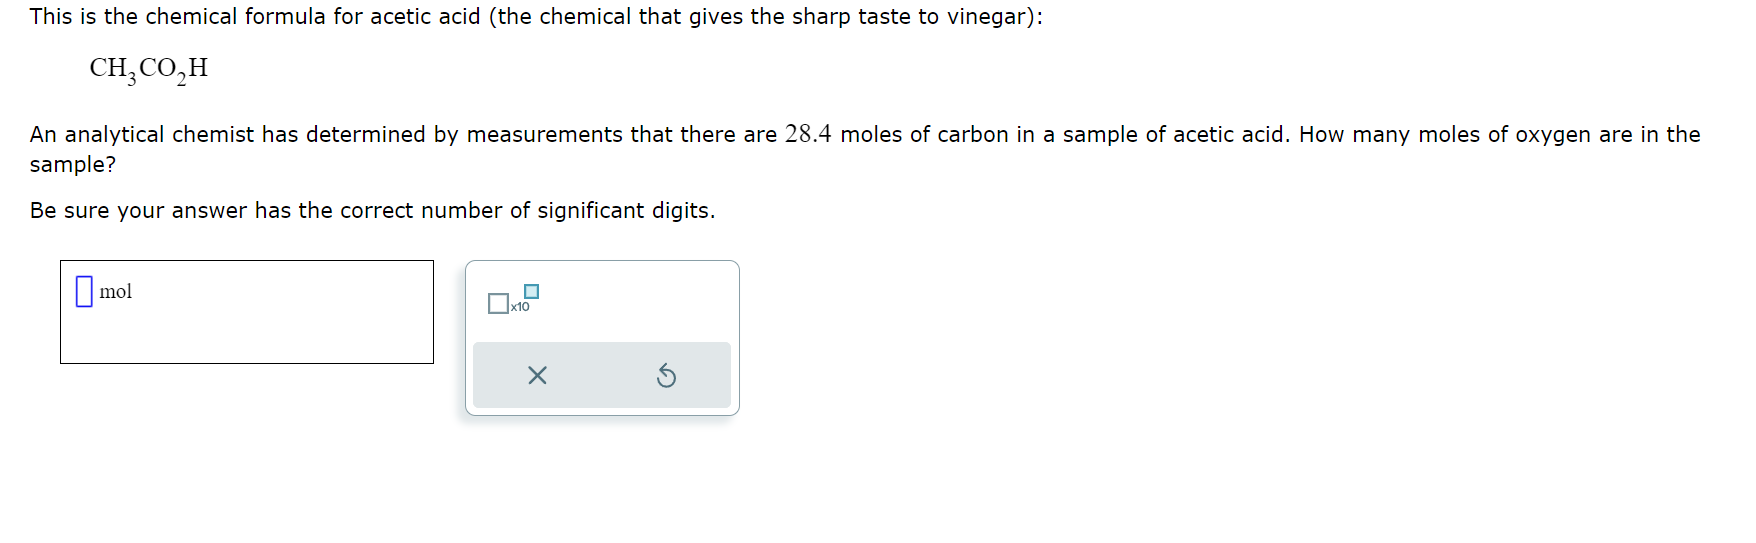Click the blue answer placeholder box
The width and height of the screenshot is (1756, 543).
pyautogui.click(x=84, y=291)
